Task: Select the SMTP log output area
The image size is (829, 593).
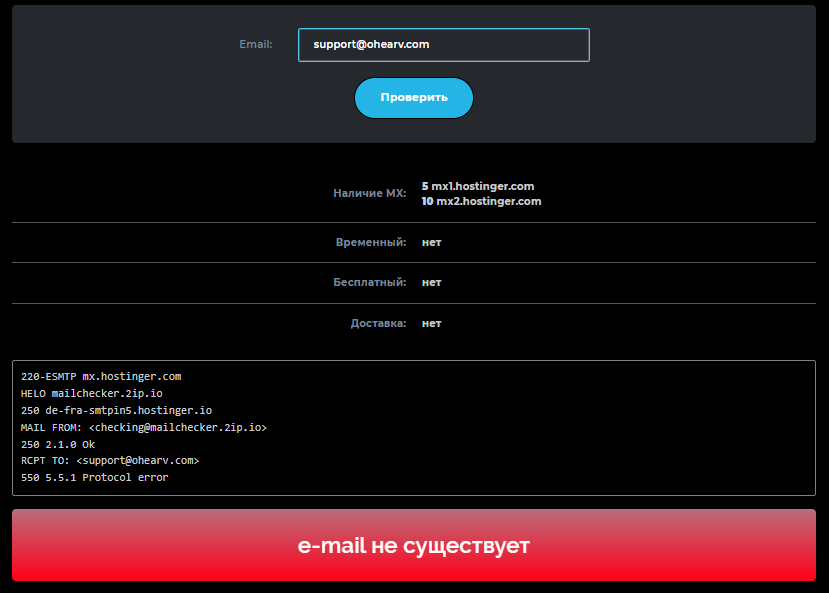Action: pyautogui.click(x=414, y=425)
